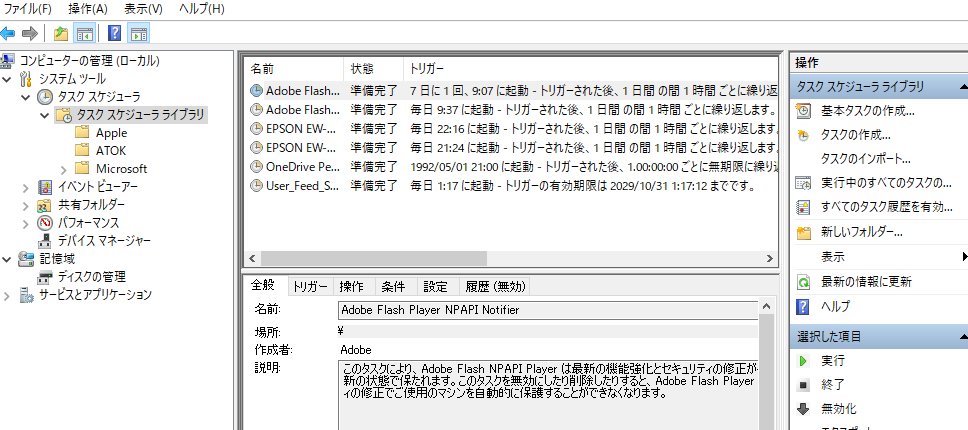Click the green 実行 run icon
The image size is (968, 430).
803,361
